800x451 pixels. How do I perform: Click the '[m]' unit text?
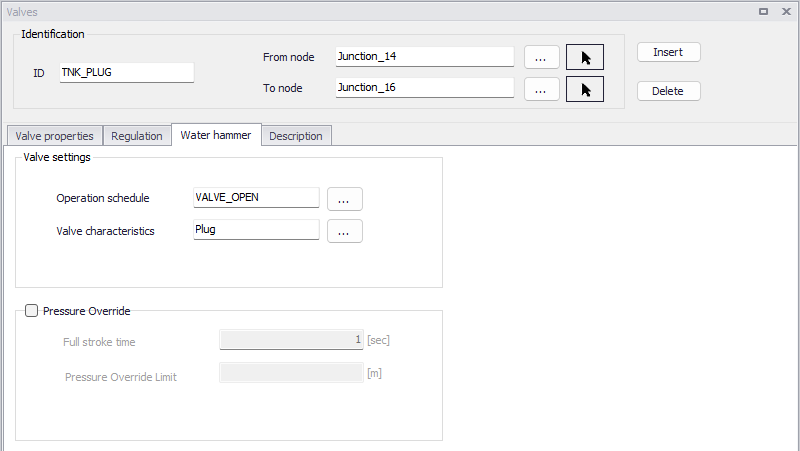click(374, 373)
